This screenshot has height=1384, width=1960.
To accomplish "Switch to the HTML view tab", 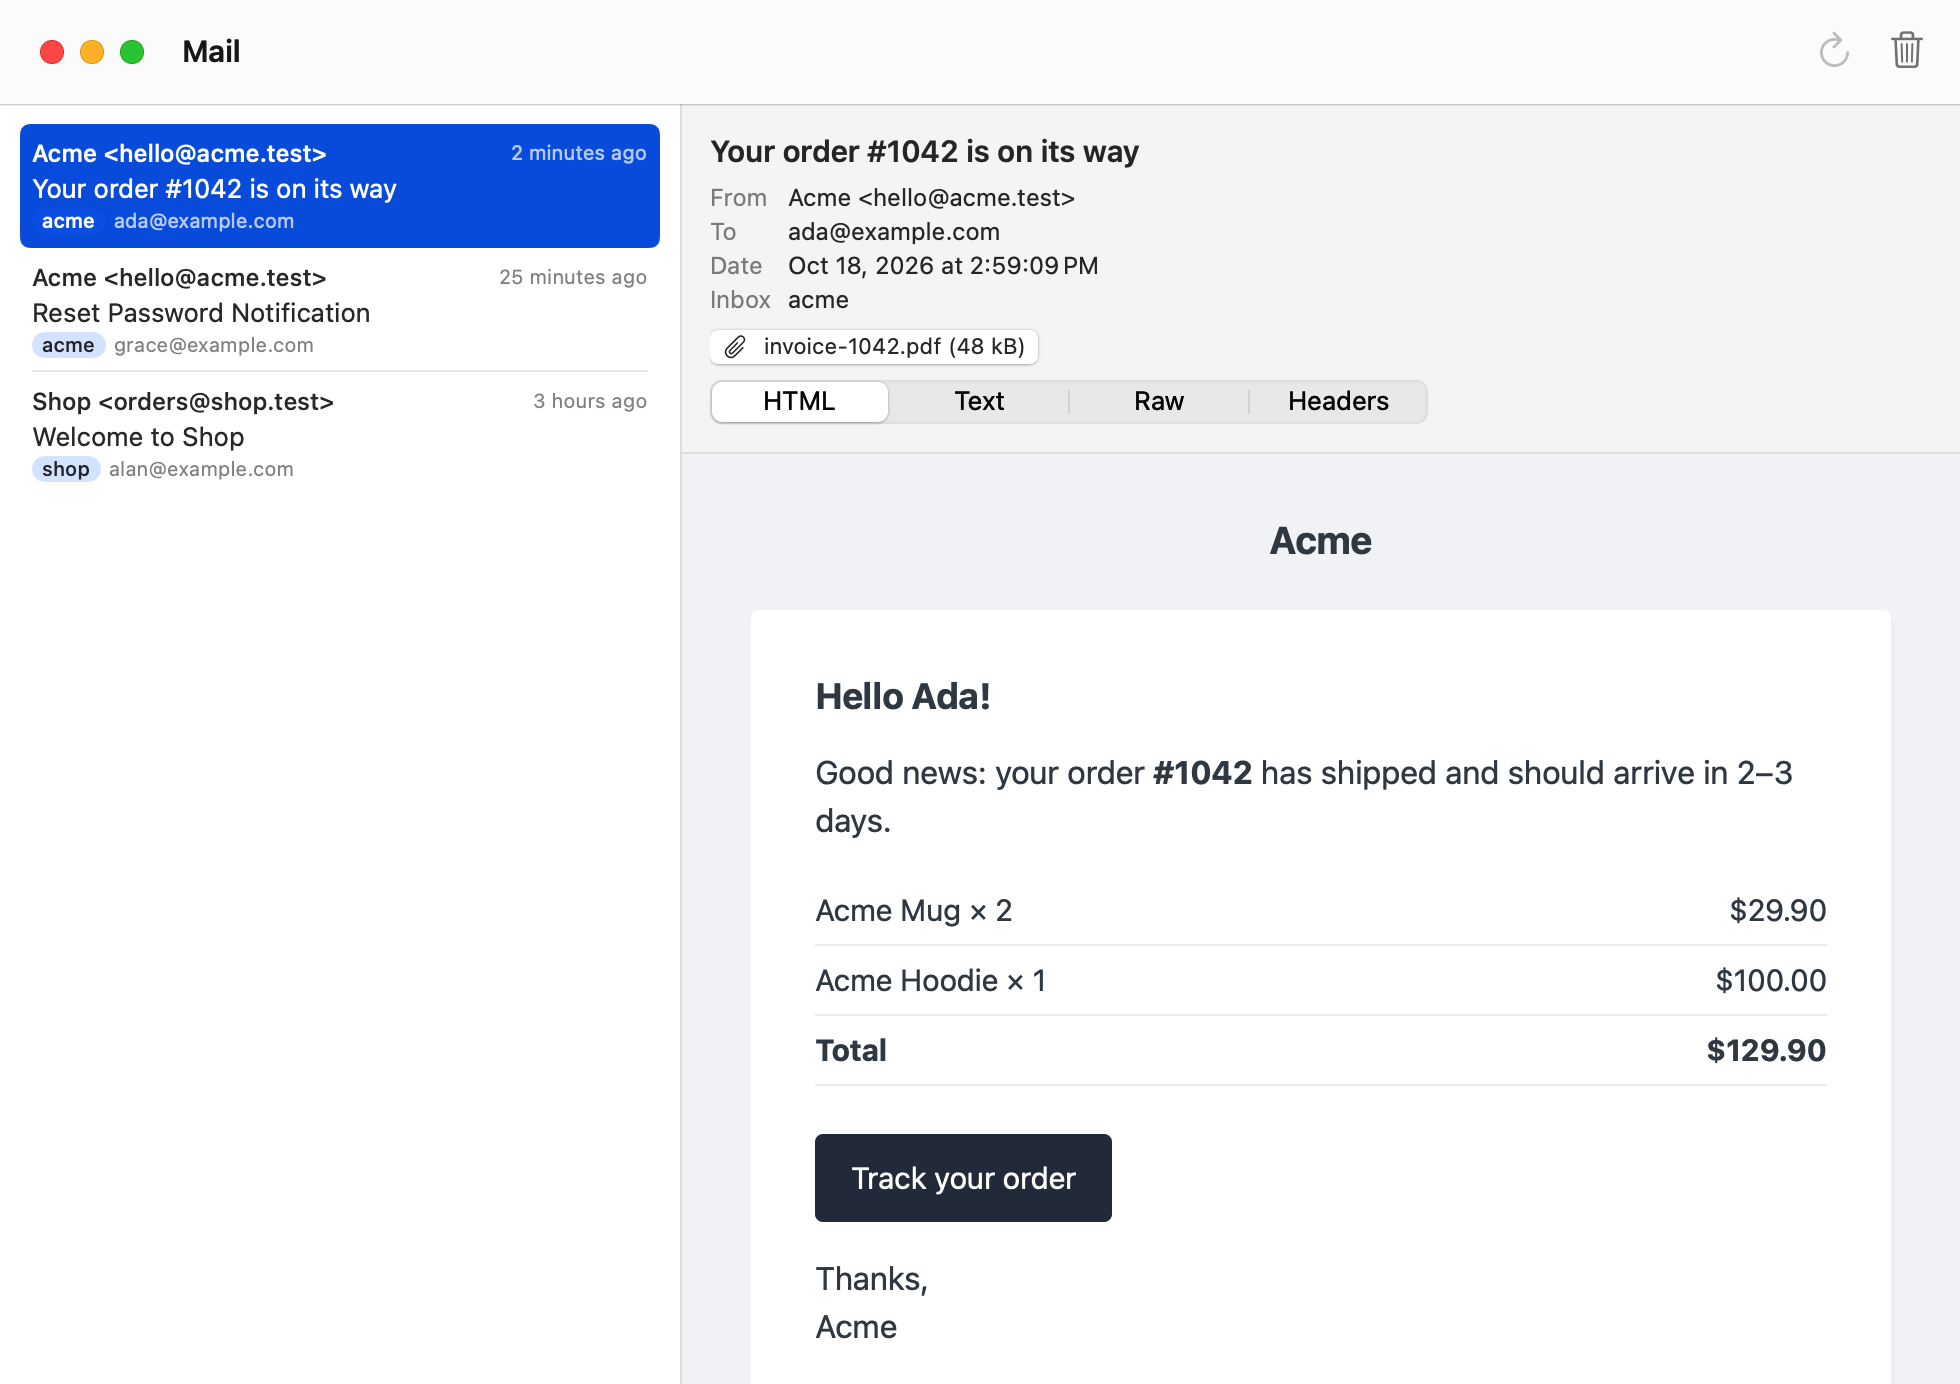I will pos(799,401).
